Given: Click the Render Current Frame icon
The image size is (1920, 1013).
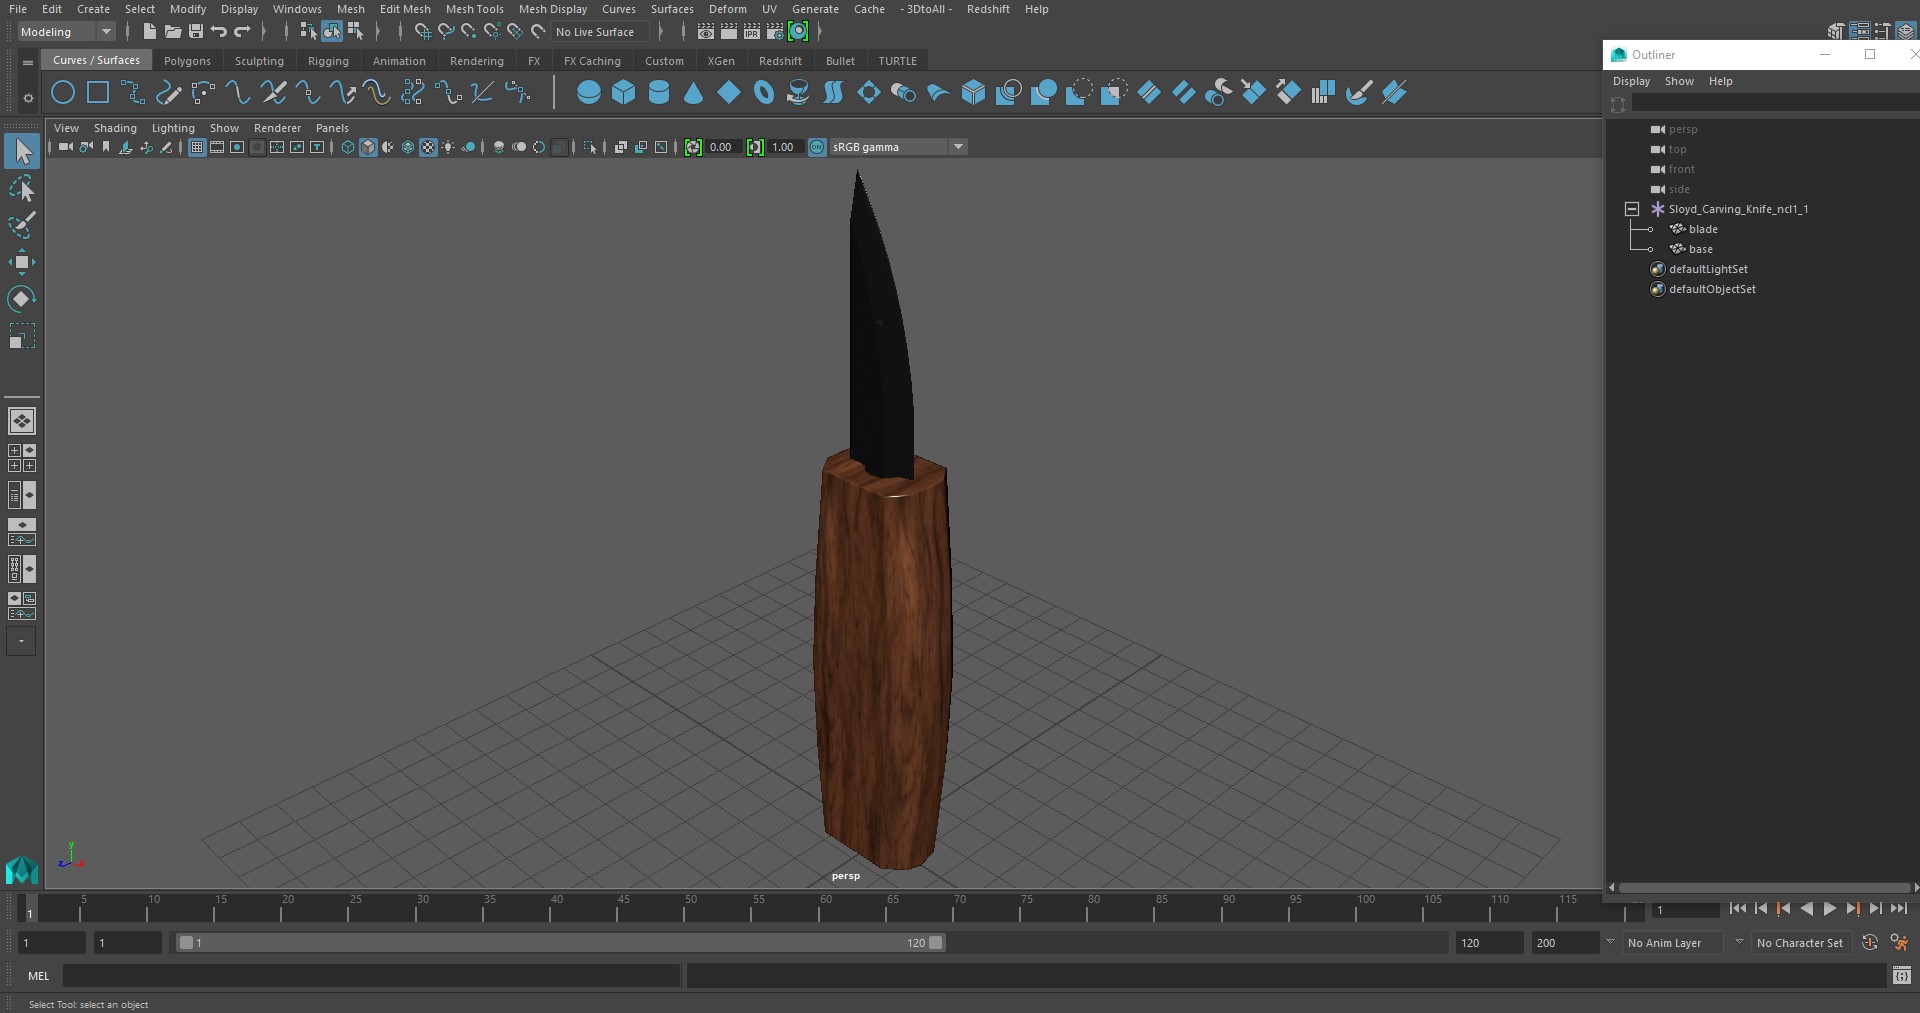Looking at the screenshot, I should 729,32.
